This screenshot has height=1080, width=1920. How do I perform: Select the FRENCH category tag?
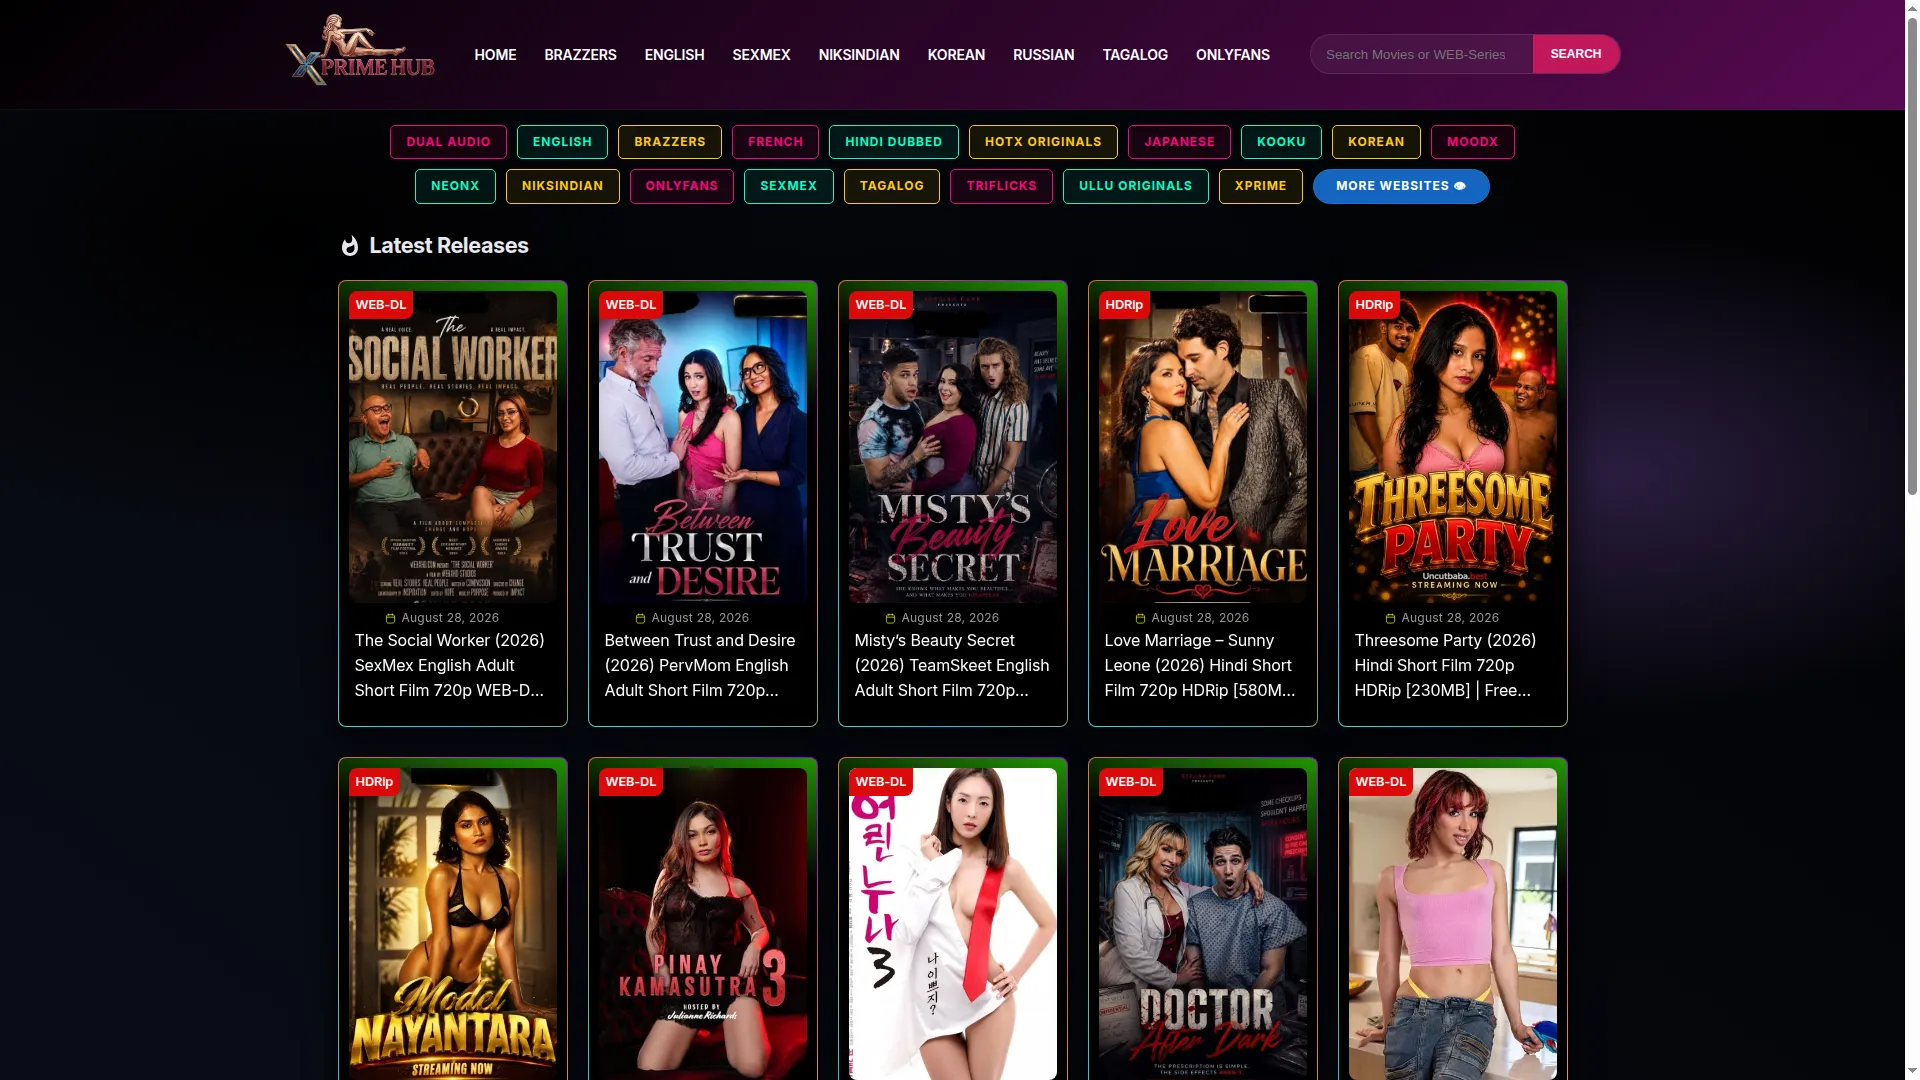(x=775, y=142)
